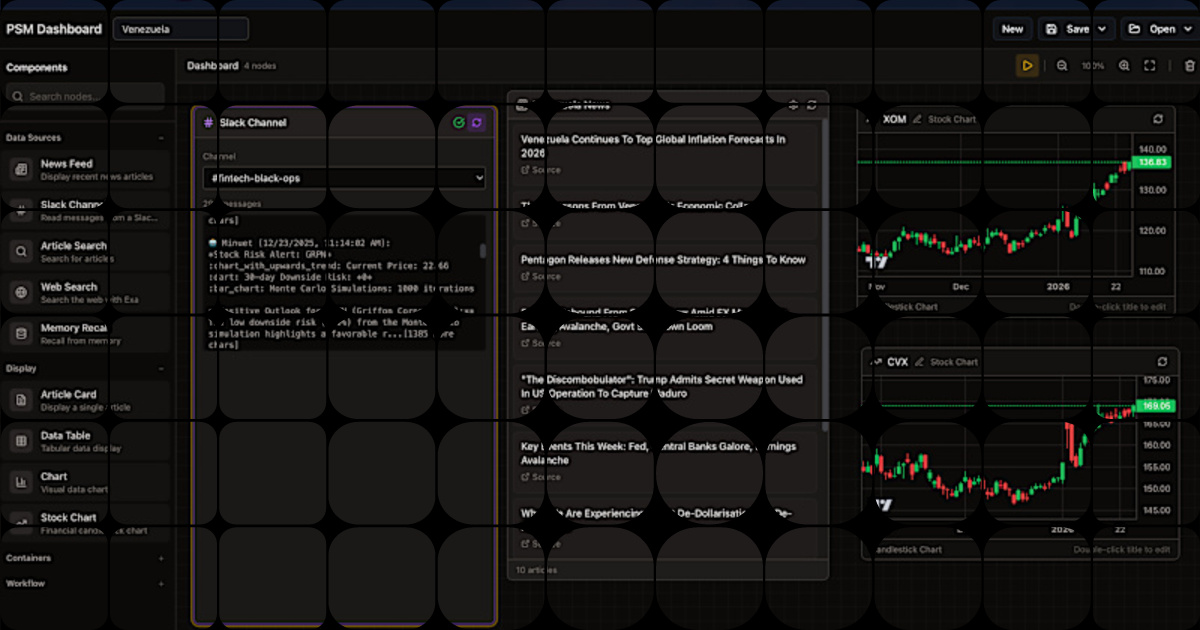Open the Save dropdown arrow

[x=1102, y=29]
